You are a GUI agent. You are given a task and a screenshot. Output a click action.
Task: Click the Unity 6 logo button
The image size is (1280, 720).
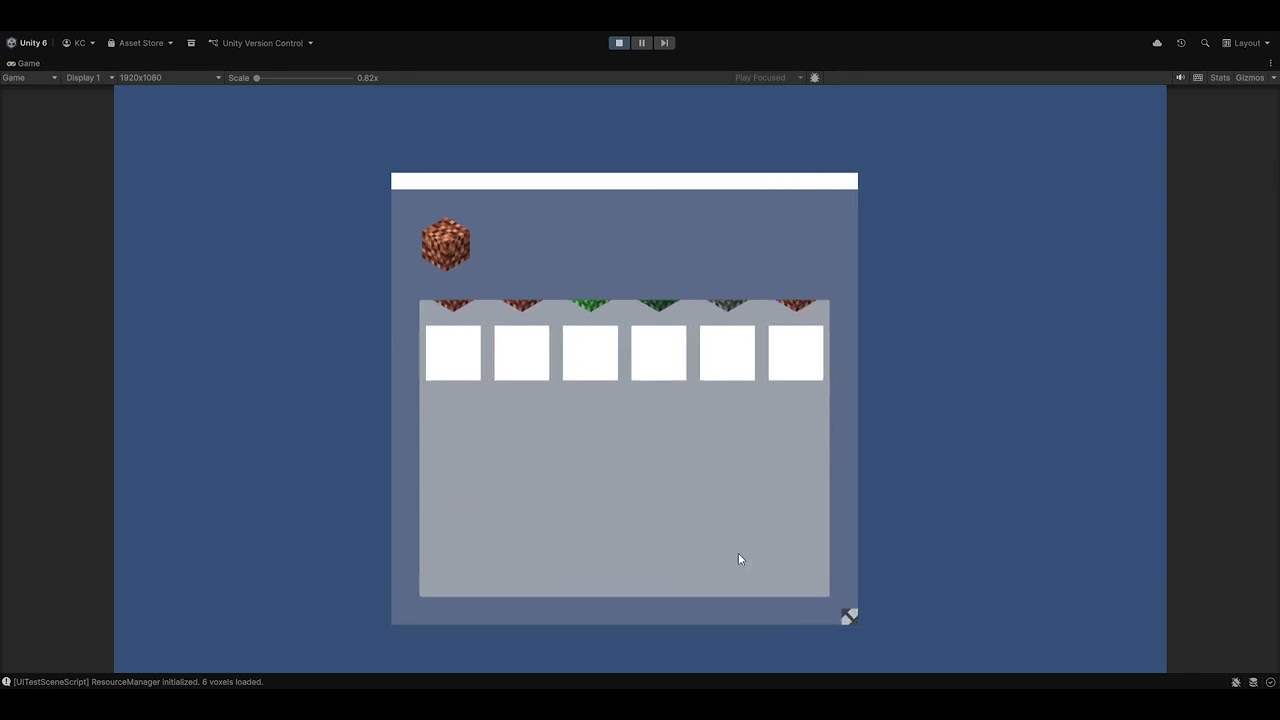click(x=27, y=43)
